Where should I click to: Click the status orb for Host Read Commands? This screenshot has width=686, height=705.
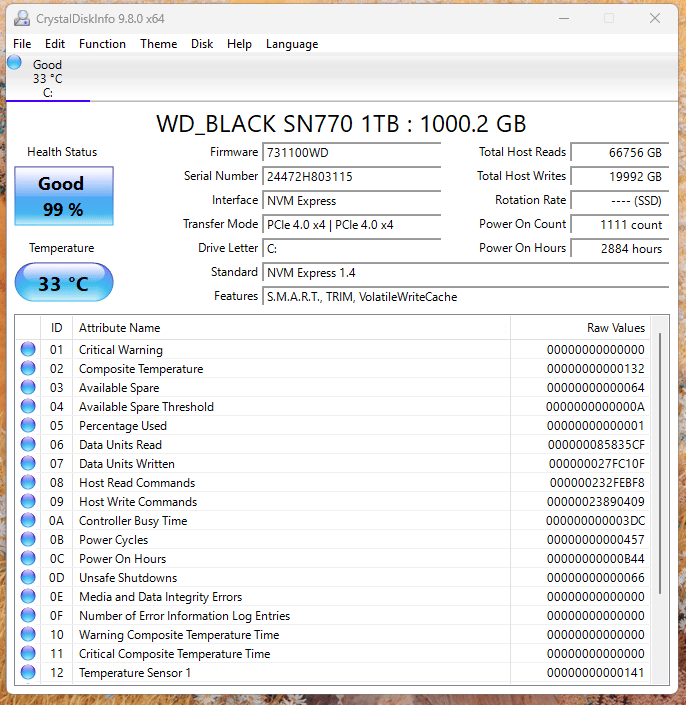click(x=28, y=482)
